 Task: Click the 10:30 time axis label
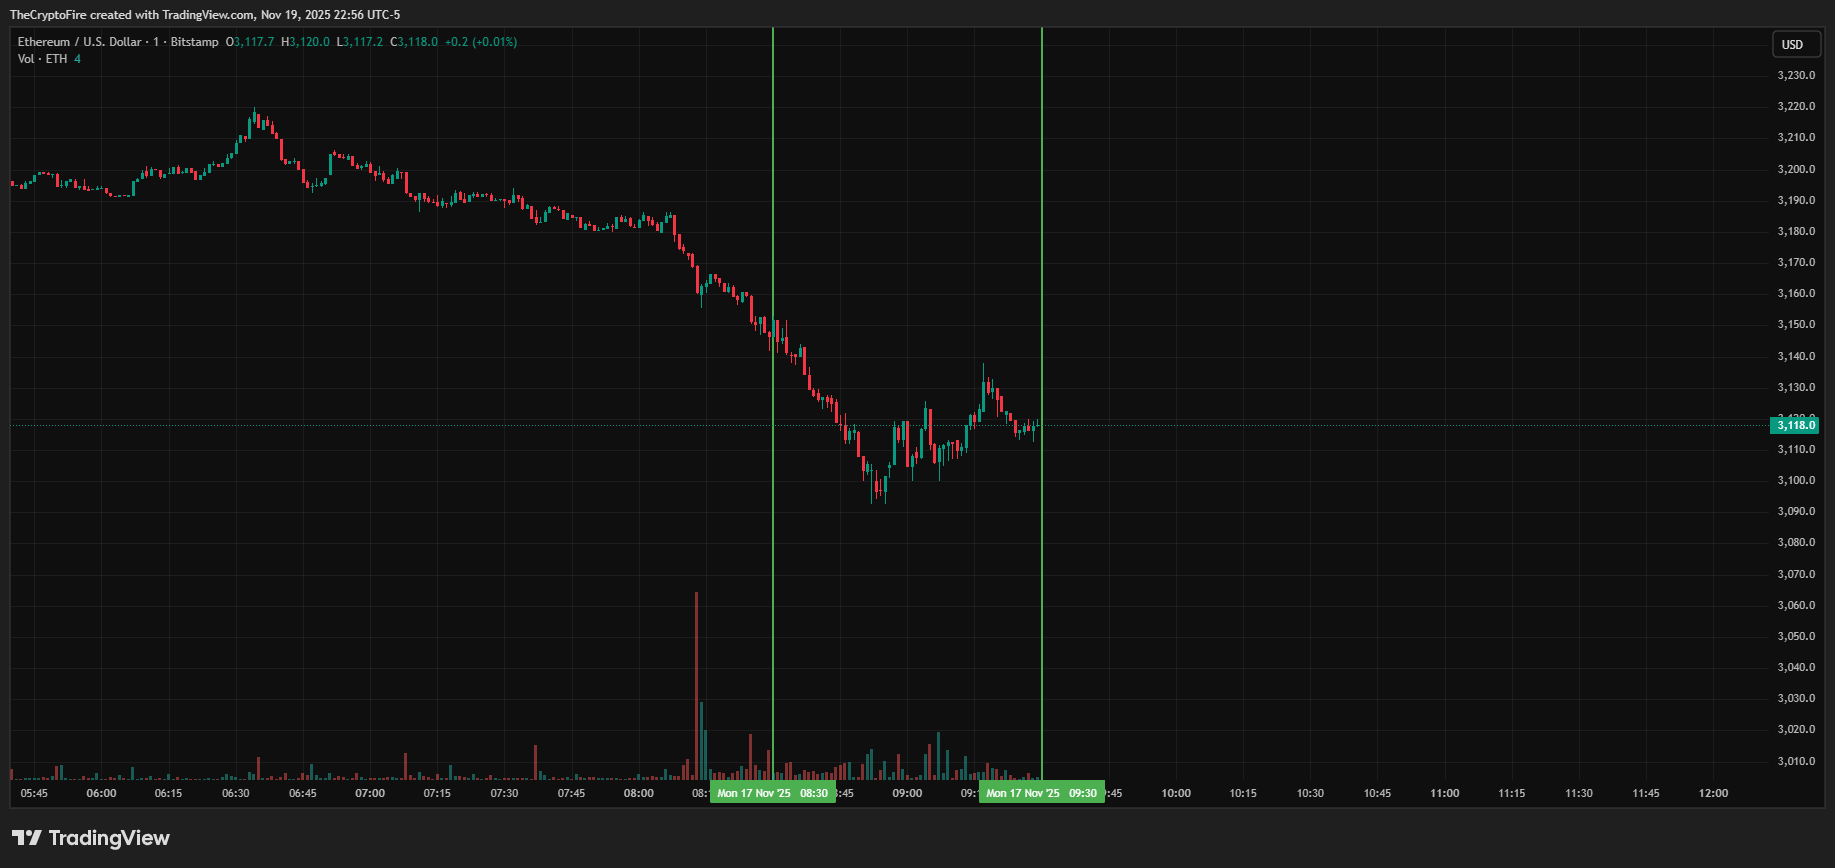(x=1310, y=793)
